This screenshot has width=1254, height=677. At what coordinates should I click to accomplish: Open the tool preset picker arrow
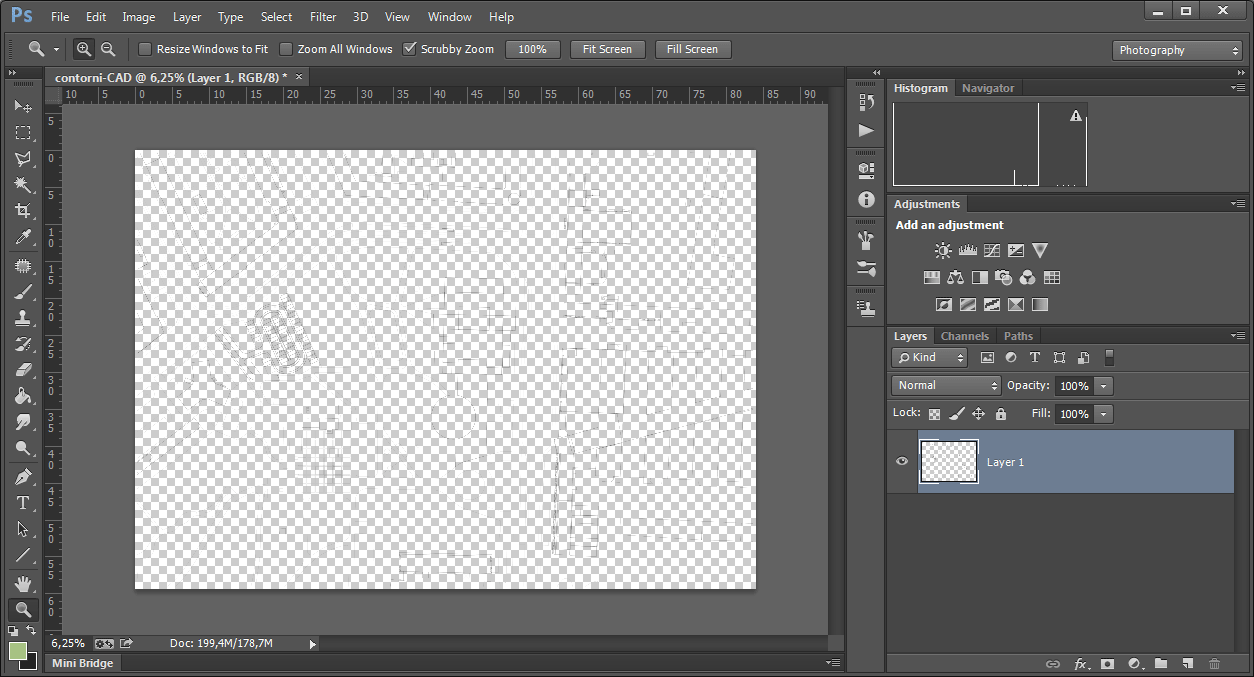pyautogui.click(x=56, y=49)
